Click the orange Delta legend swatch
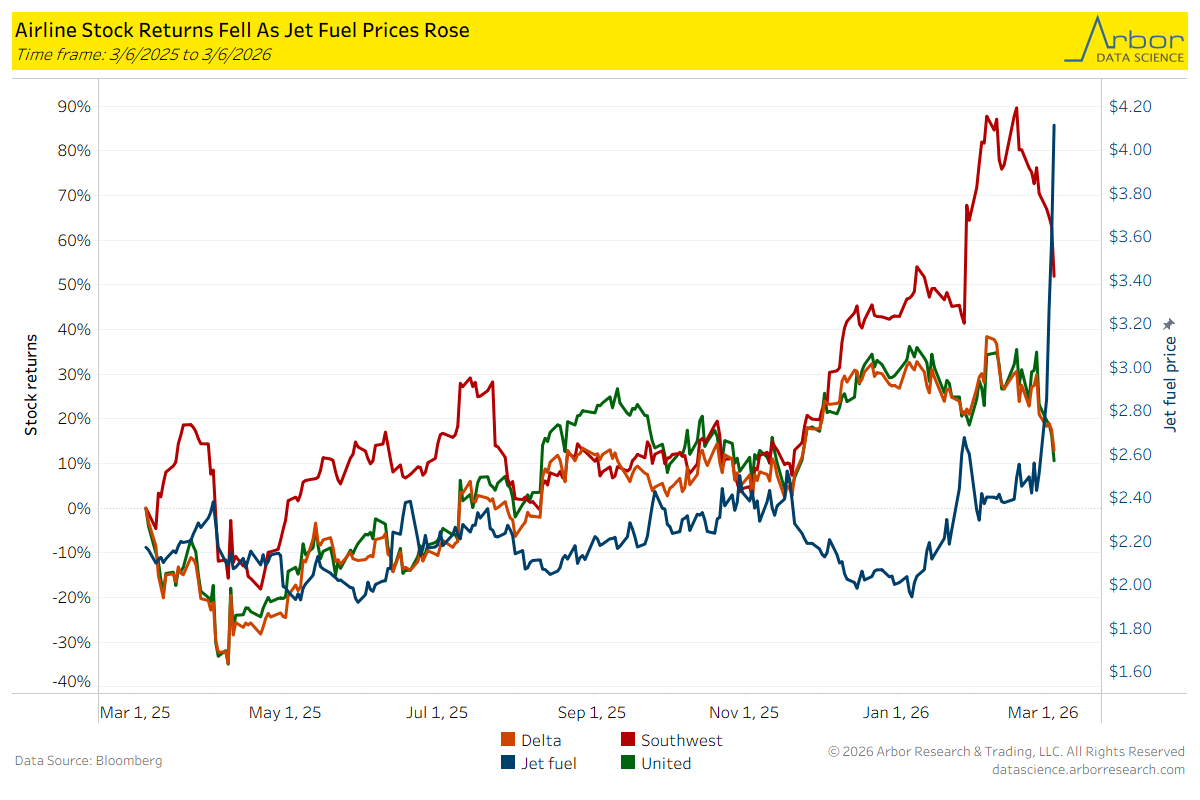 pos(507,741)
